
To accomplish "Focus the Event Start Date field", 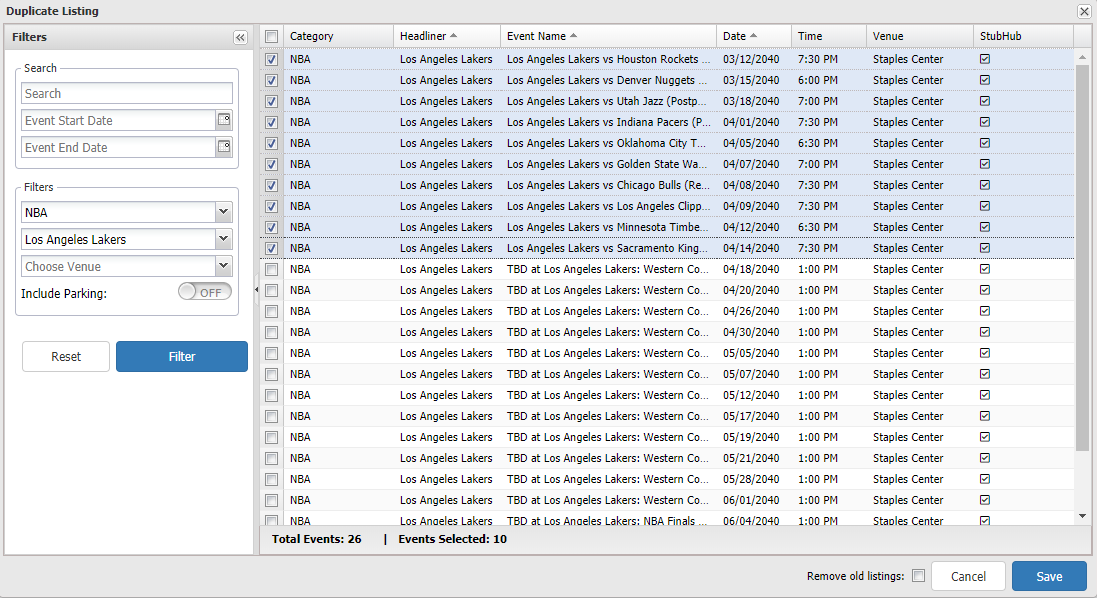I will tap(118, 120).
